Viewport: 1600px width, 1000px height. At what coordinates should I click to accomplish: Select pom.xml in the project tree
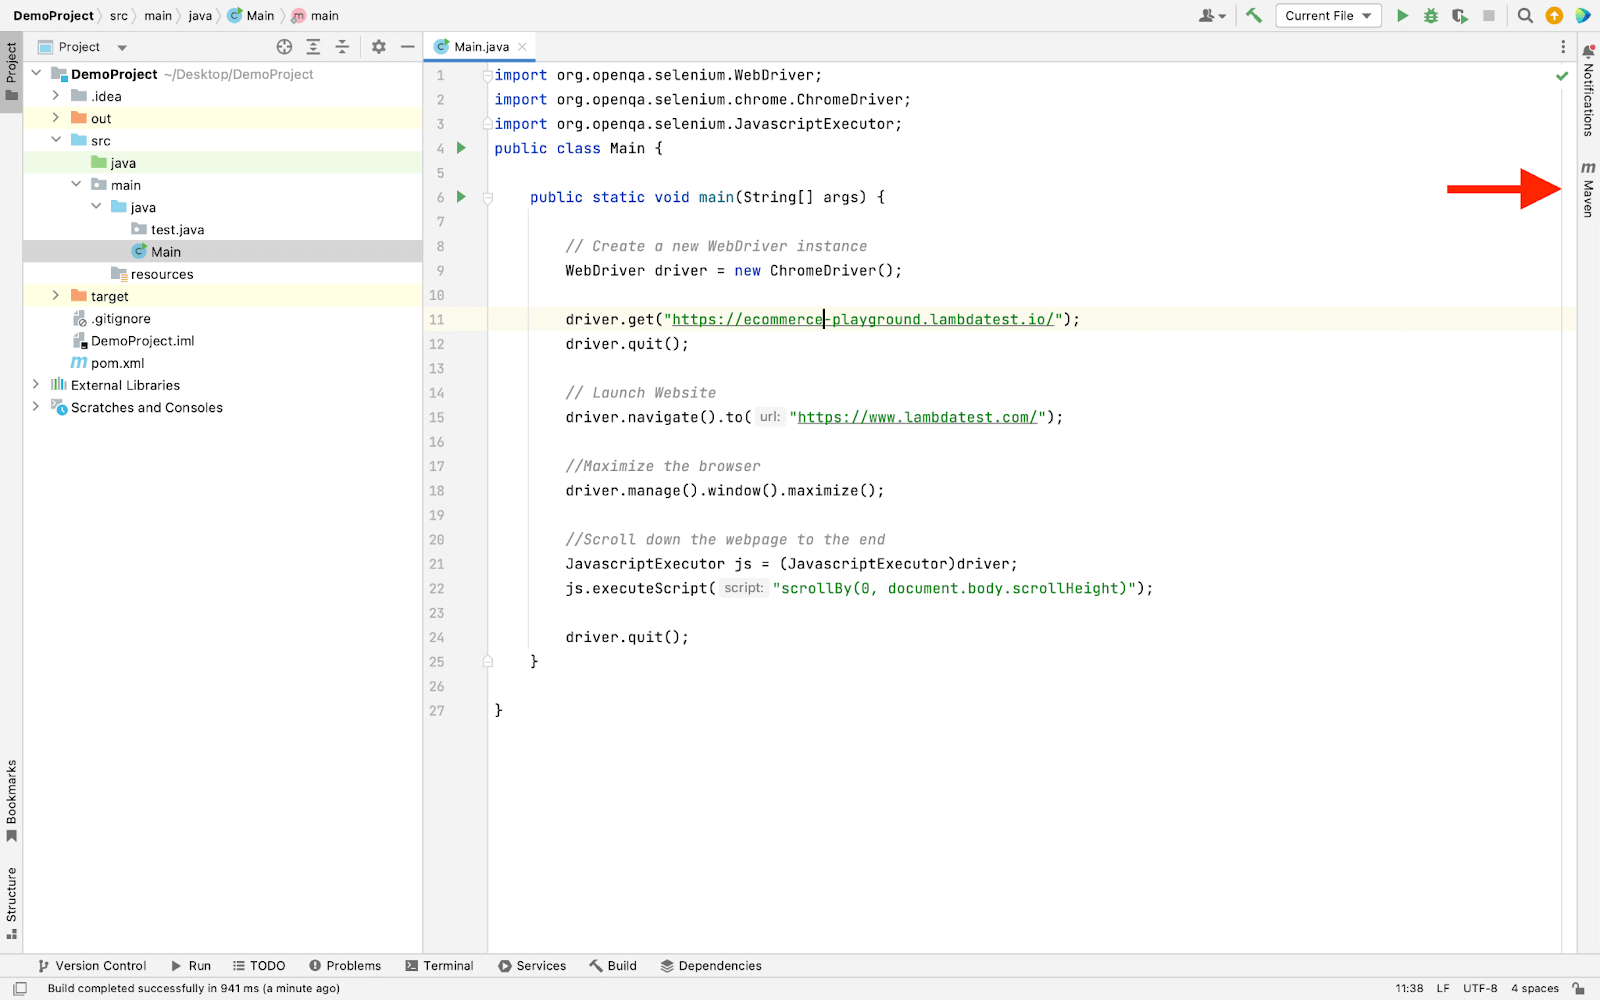coord(117,363)
